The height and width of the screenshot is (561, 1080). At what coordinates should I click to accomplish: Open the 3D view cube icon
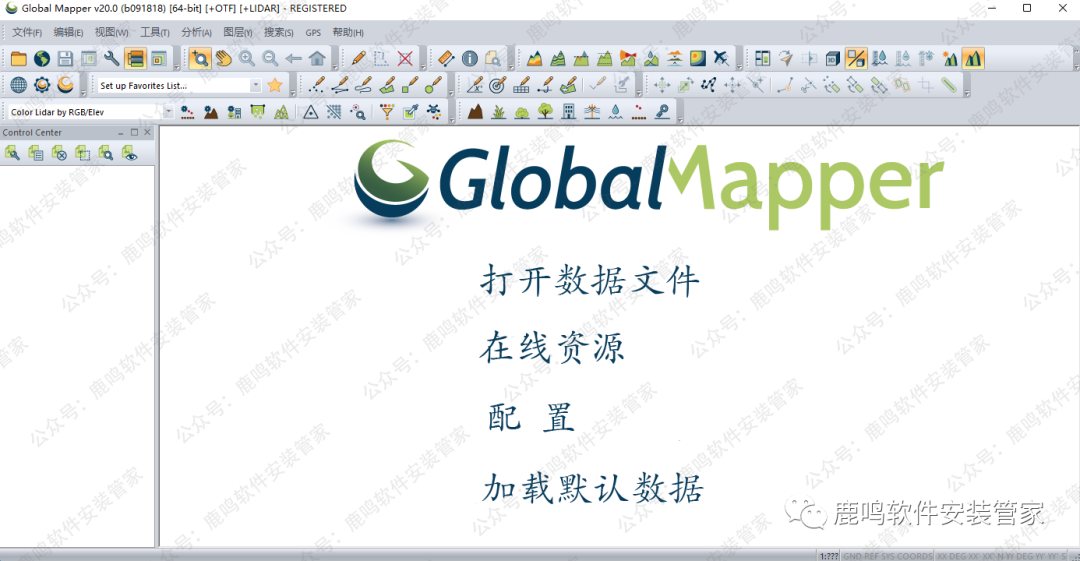click(832, 59)
